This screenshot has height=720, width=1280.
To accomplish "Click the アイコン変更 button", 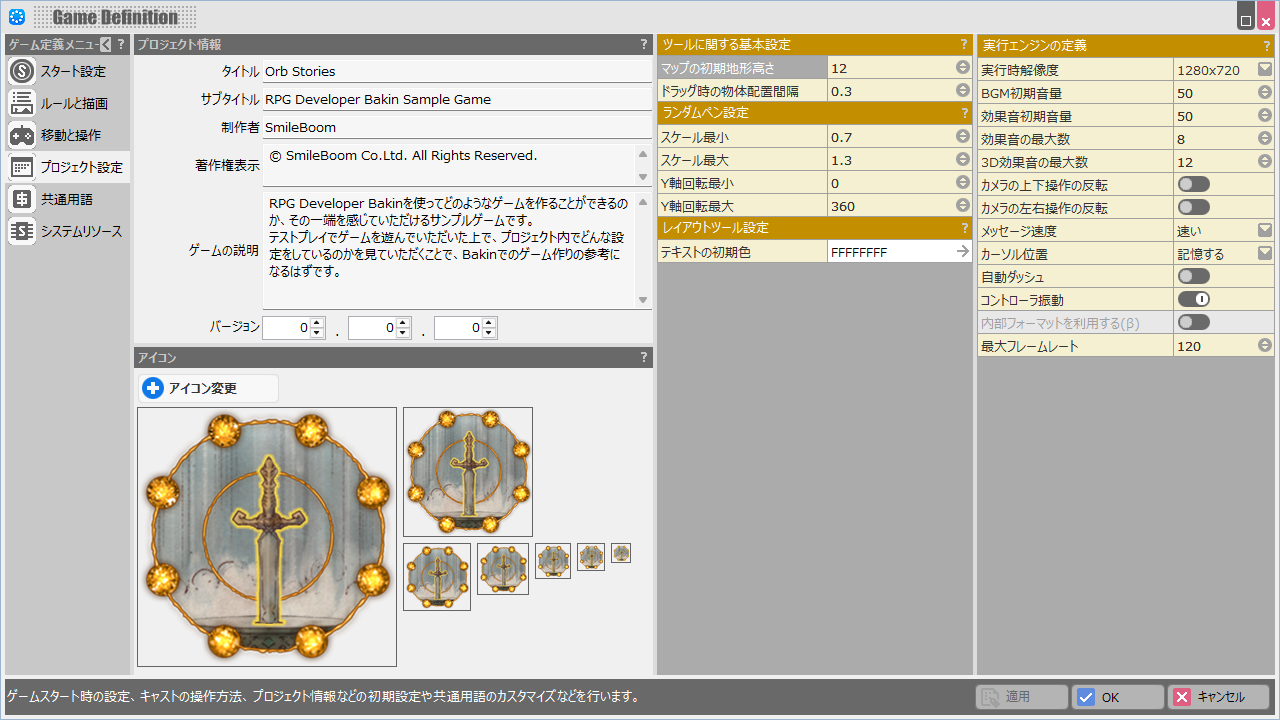I will coord(208,389).
